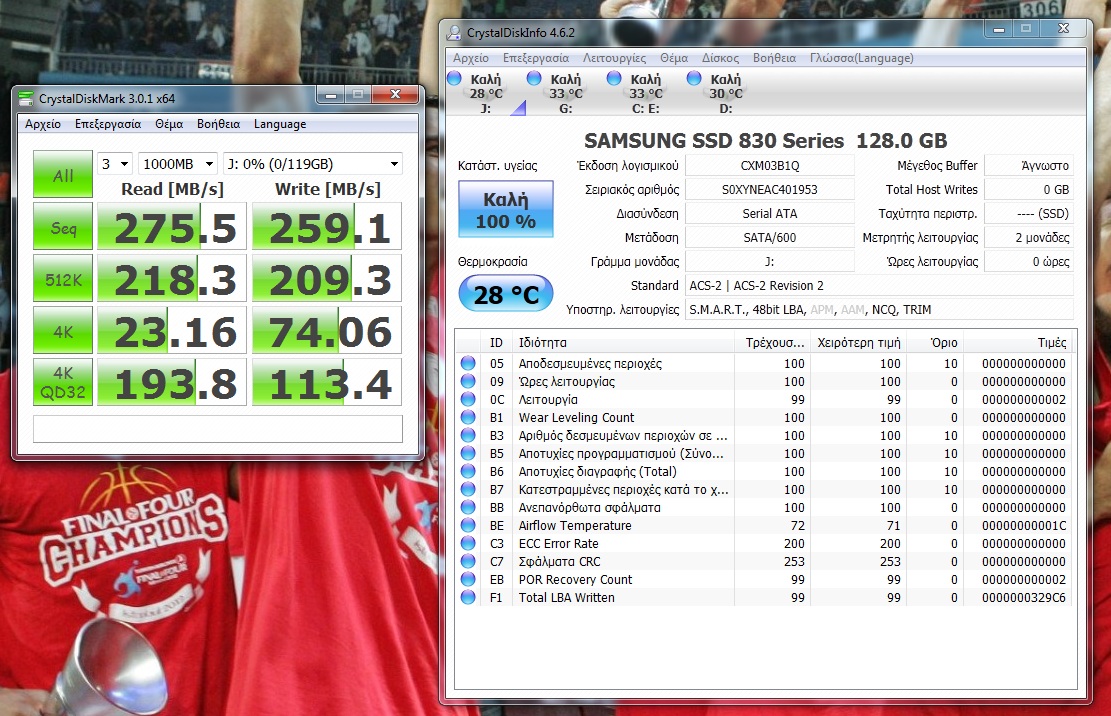Click the SATA/600 transfer mode field
Viewport: 1111px width, 716px height.
pyautogui.click(x=769, y=238)
